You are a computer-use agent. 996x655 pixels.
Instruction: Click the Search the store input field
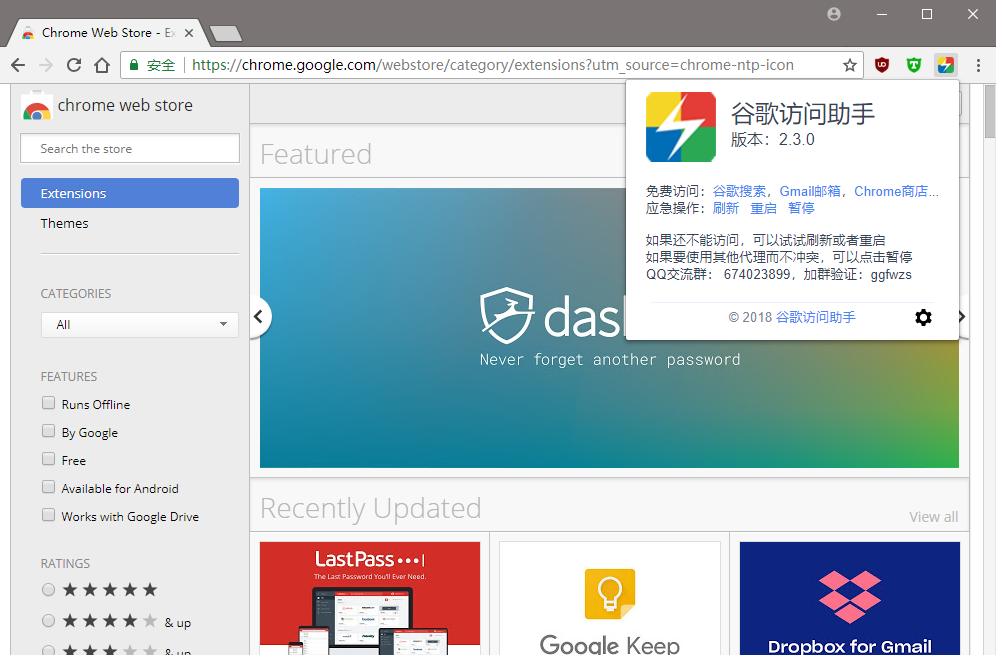(x=130, y=149)
